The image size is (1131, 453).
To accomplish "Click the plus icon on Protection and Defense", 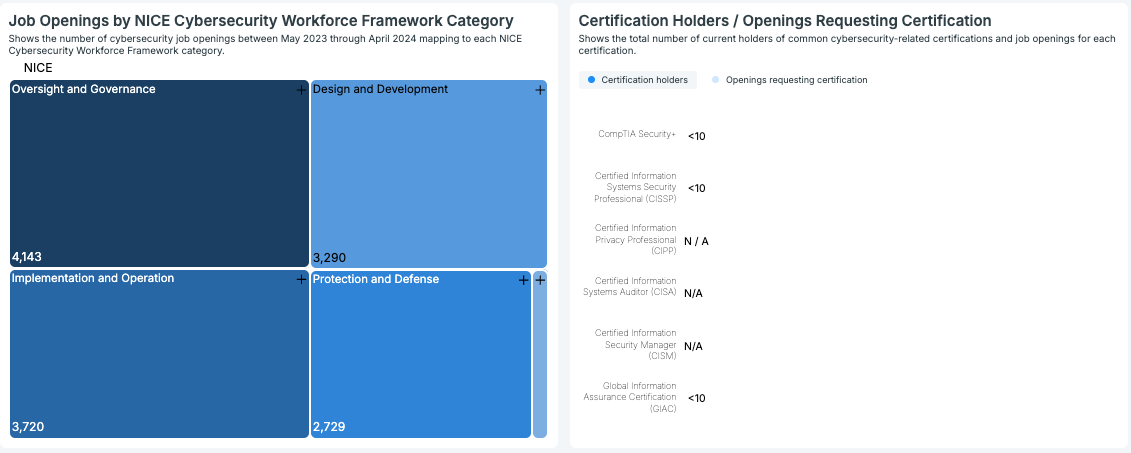I will pyautogui.click(x=523, y=280).
